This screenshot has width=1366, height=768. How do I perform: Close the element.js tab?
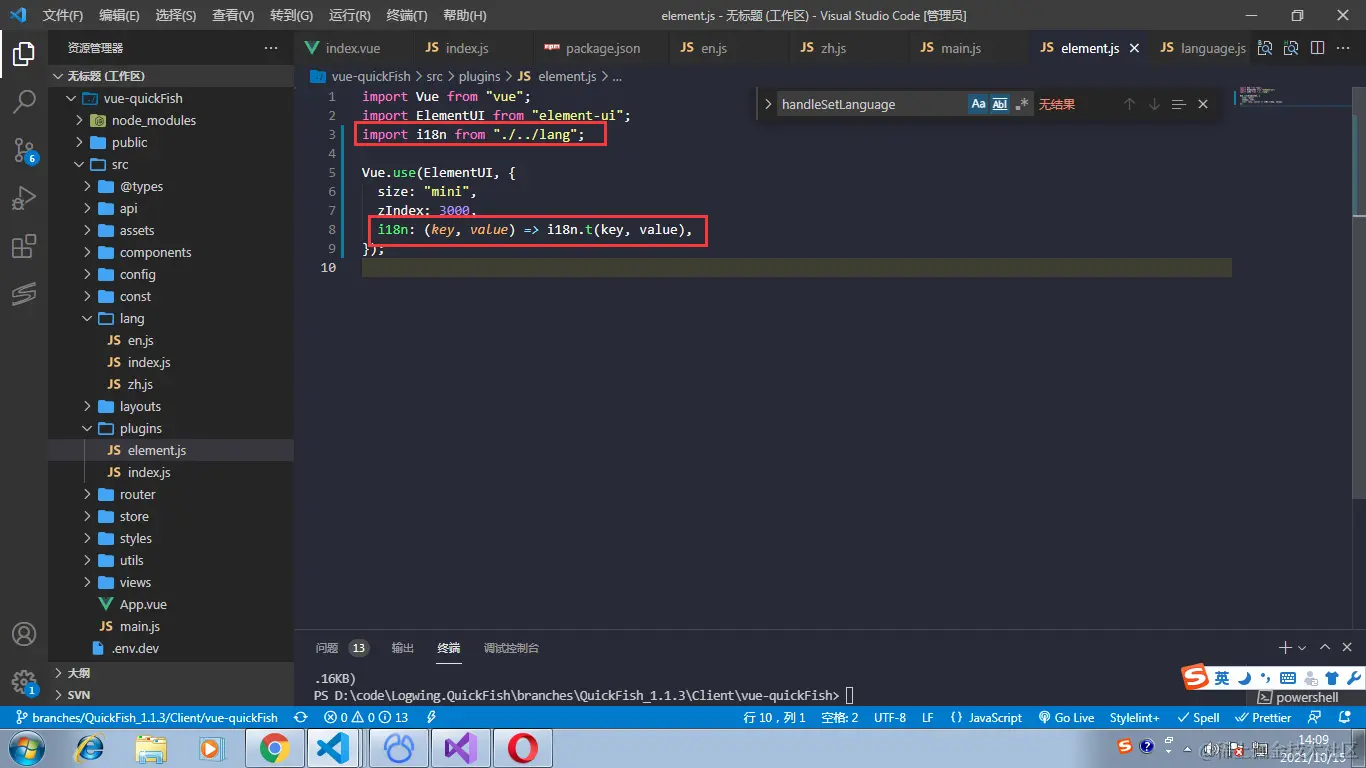[1134, 48]
